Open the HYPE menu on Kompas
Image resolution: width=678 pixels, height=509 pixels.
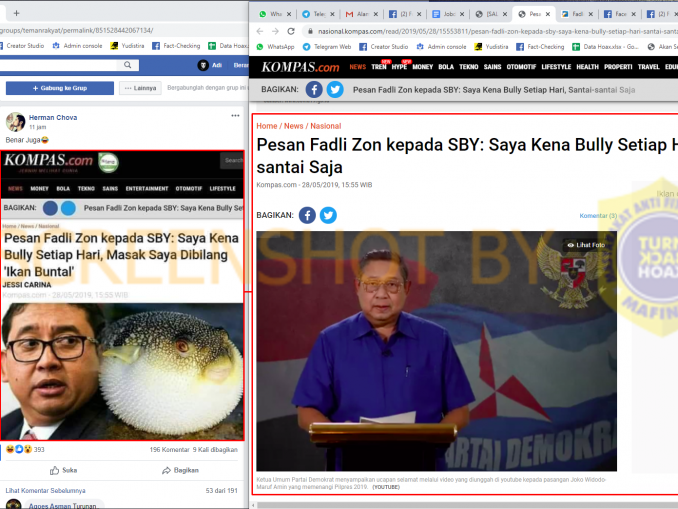click(399, 67)
